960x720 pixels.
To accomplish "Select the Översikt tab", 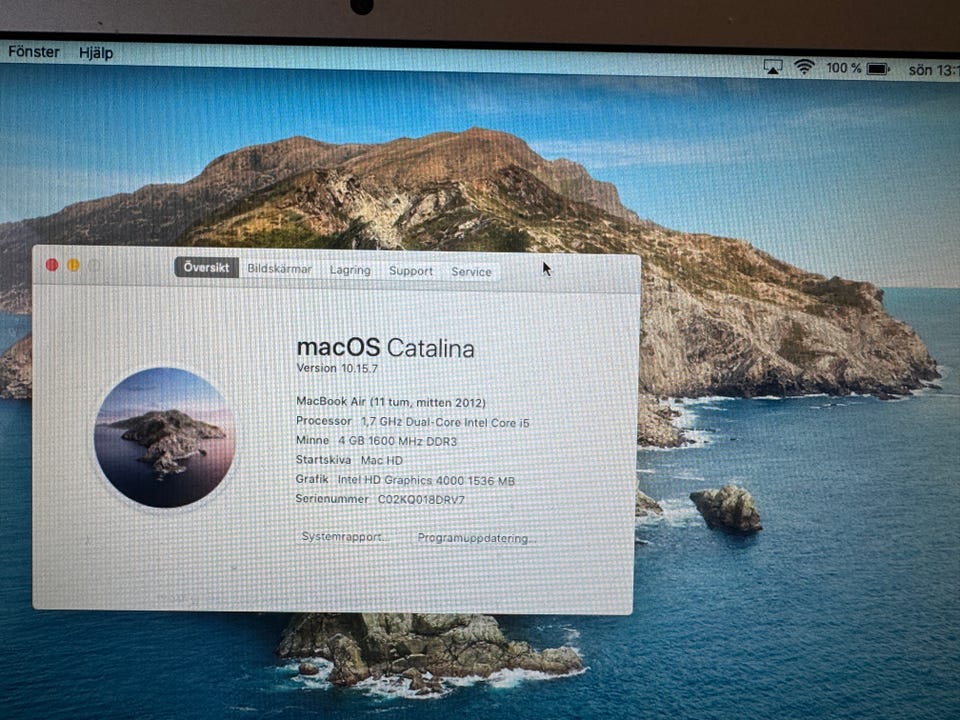I will pyautogui.click(x=206, y=268).
